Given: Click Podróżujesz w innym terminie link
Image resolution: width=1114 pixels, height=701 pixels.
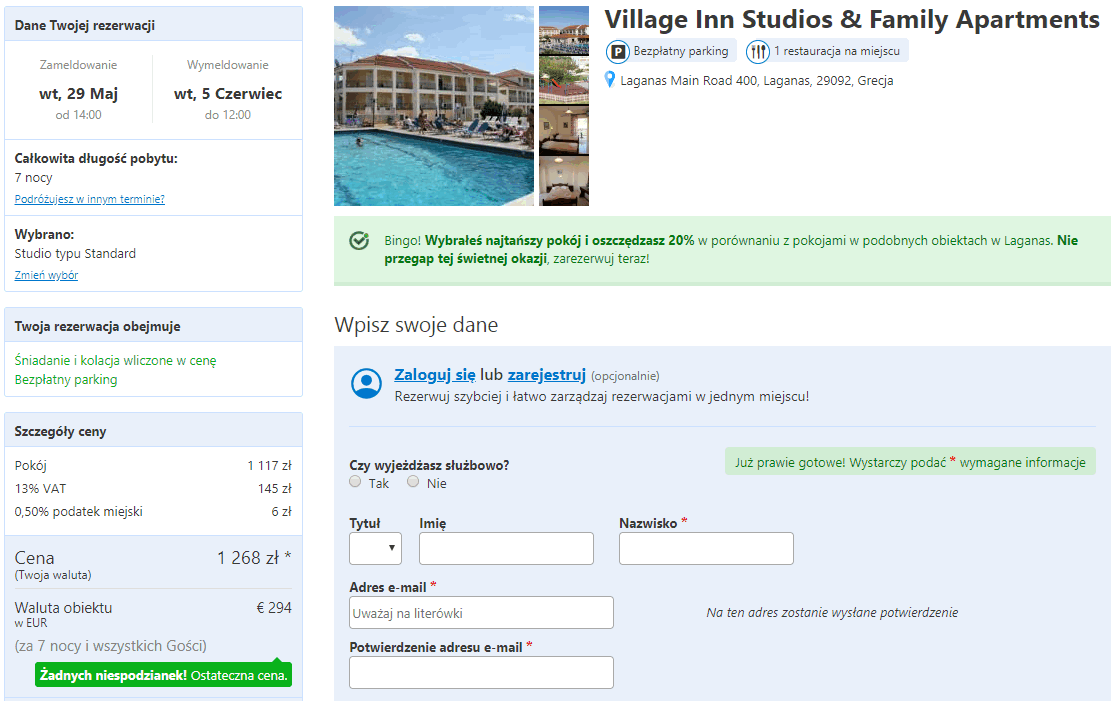Looking at the screenshot, I should (x=90, y=199).
